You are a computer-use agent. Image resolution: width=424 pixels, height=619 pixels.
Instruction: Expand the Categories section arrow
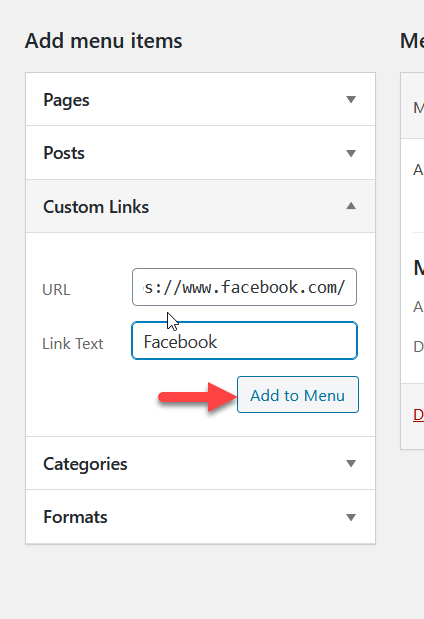(x=351, y=463)
